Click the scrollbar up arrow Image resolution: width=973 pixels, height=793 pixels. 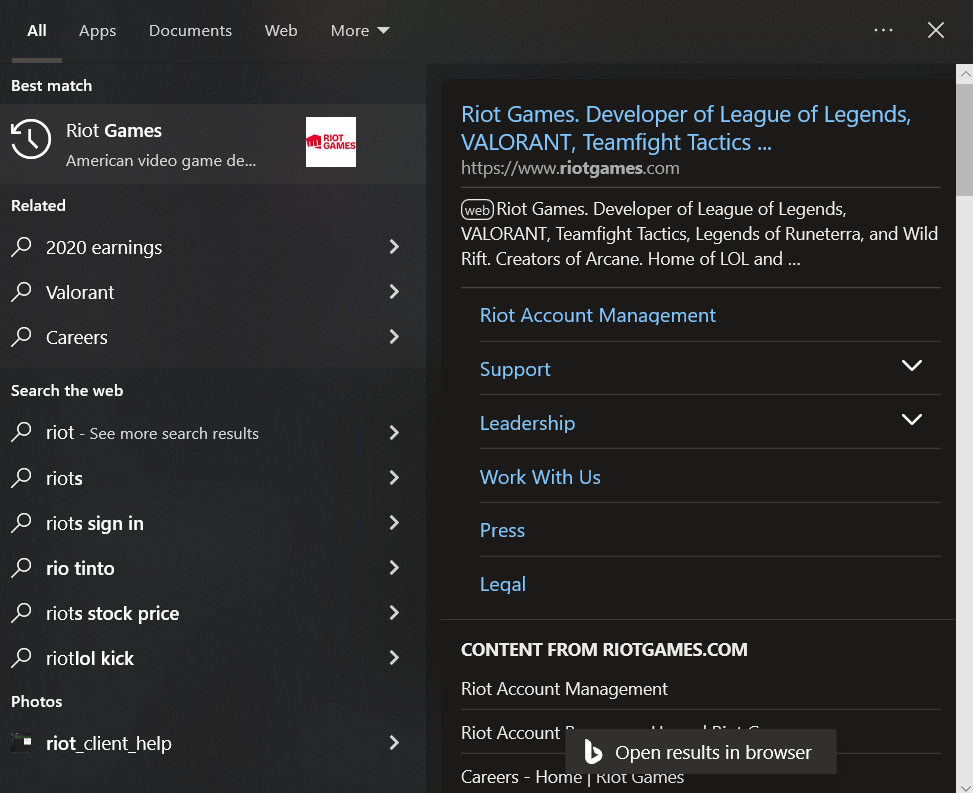(964, 74)
